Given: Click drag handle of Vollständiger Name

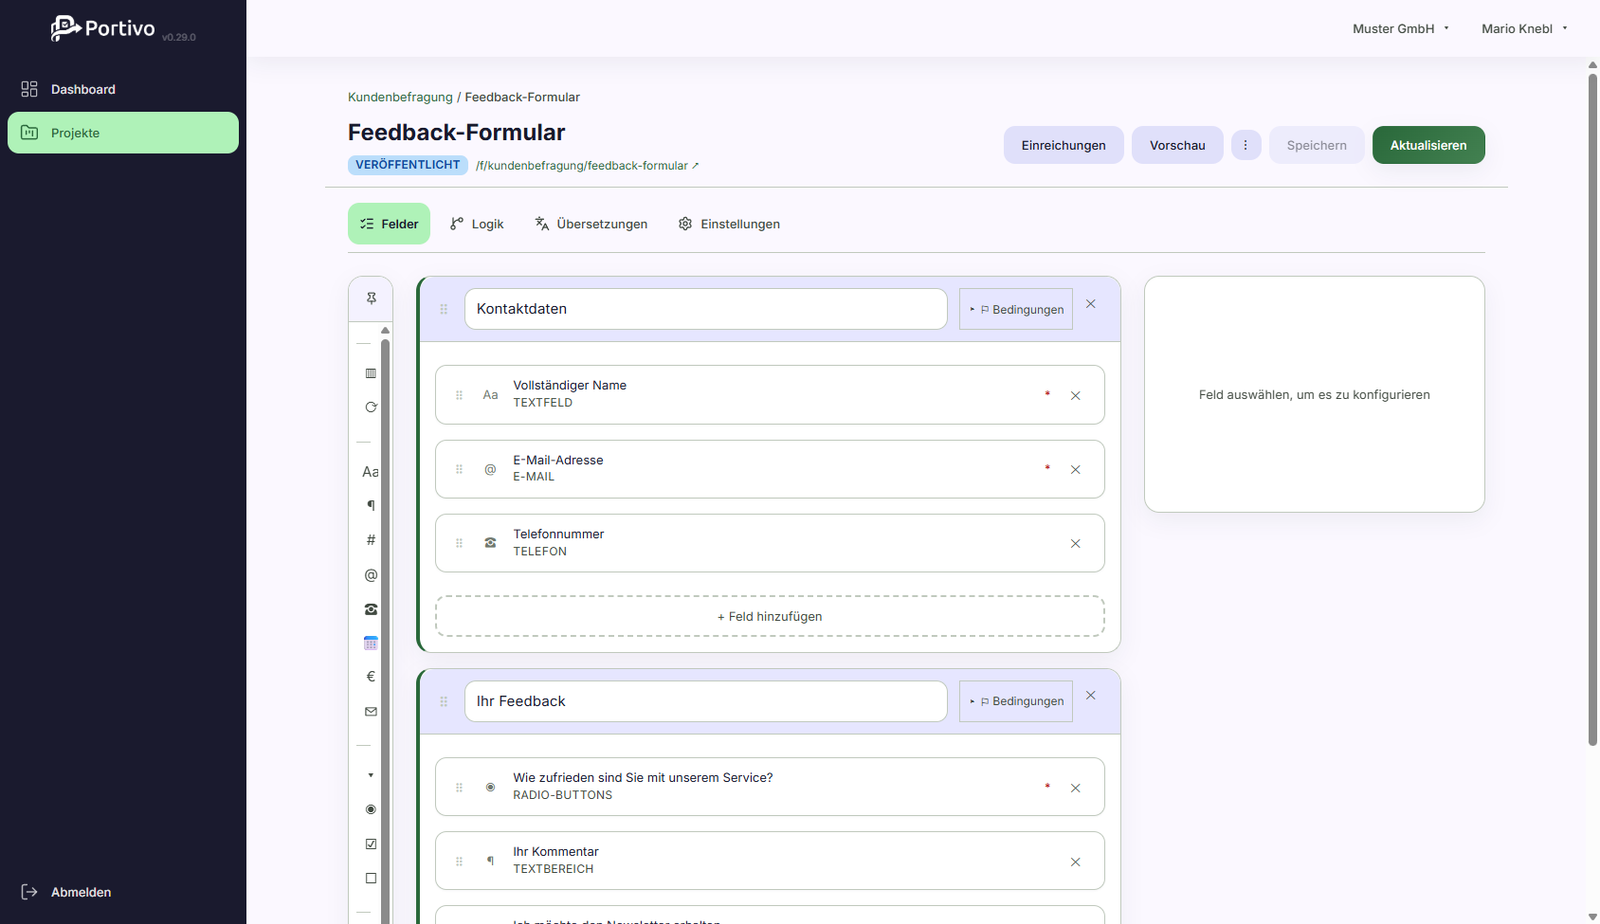Looking at the screenshot, I should (459, 395).
